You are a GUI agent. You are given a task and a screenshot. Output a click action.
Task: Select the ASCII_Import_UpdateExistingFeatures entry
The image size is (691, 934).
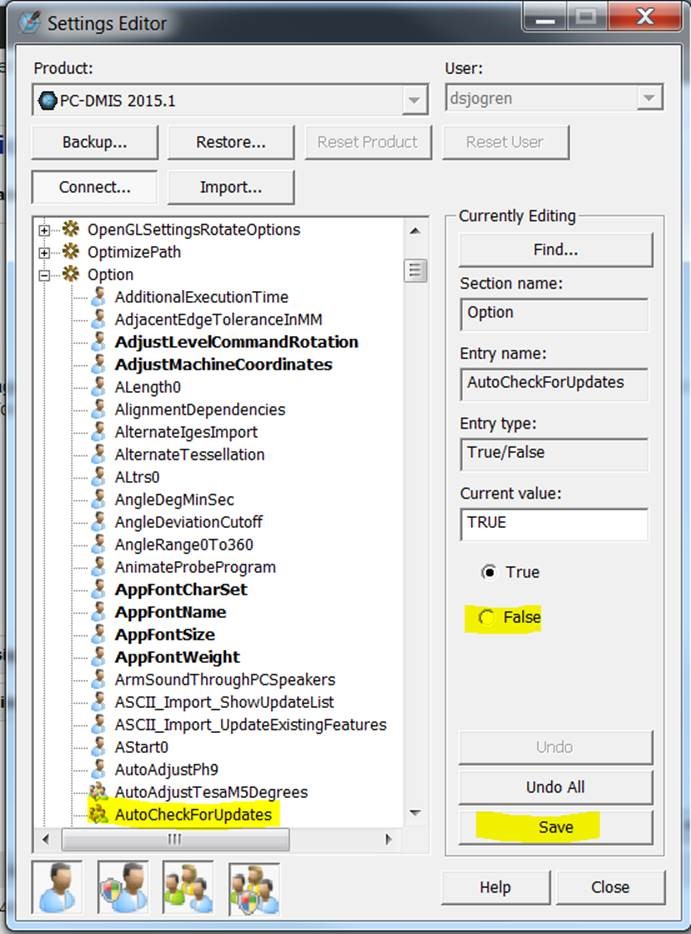(250, 724)
